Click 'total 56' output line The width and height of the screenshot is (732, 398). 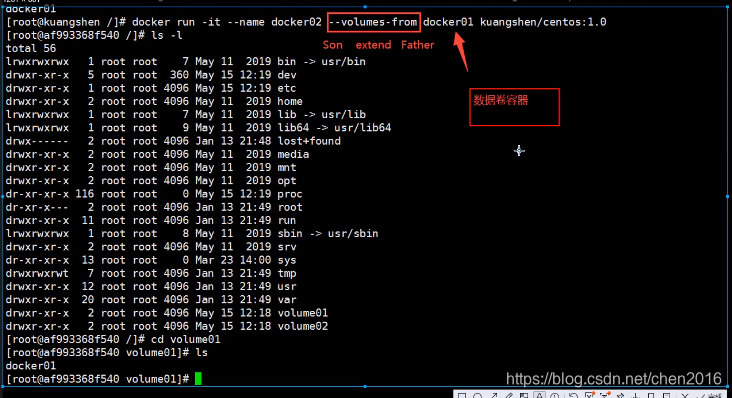(x=31, y=49)
